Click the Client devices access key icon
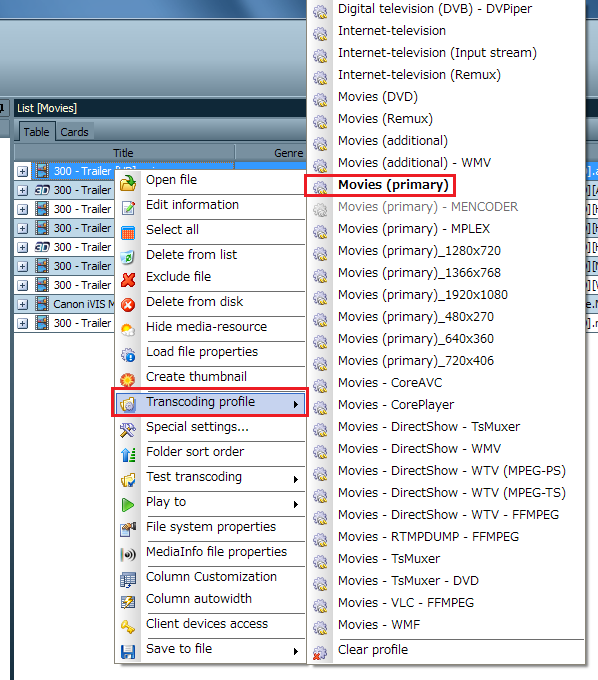598x680 pixels. point(128,627)
